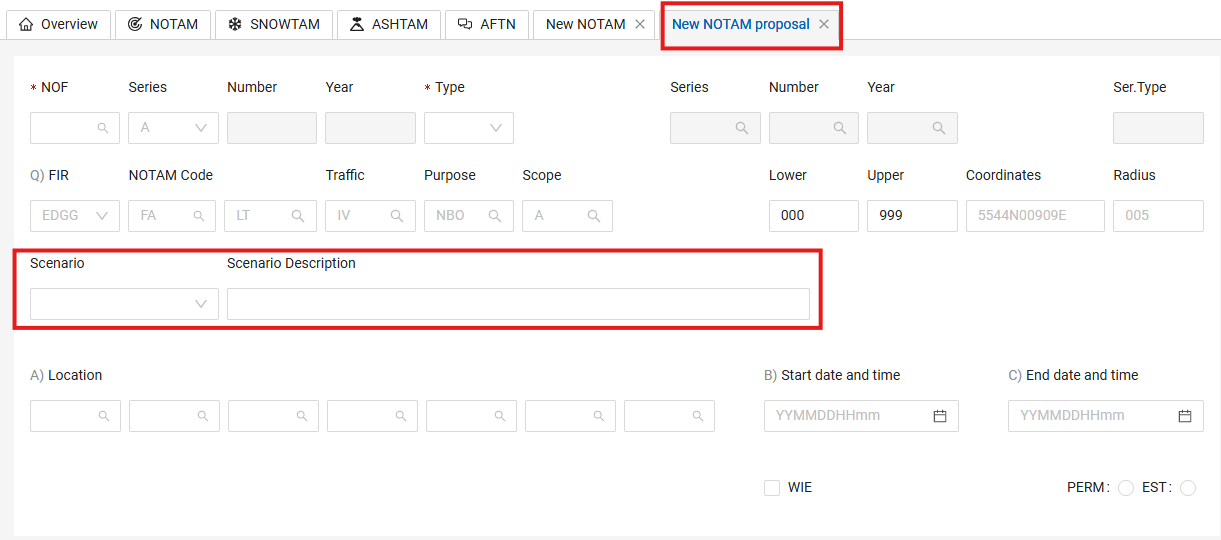
Task: Click search icon in referenced Number field
Action: pos(840,128)
